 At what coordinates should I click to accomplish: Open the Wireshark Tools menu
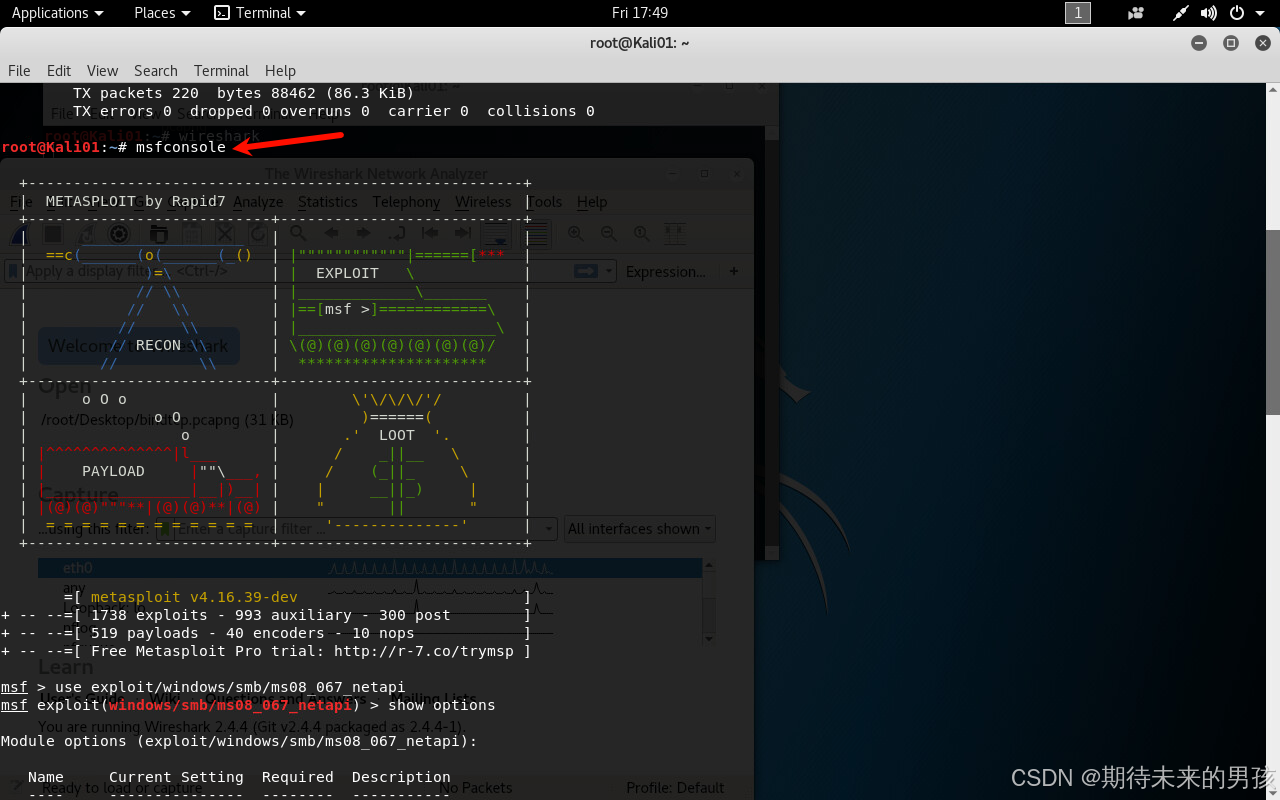click(545, 202)
